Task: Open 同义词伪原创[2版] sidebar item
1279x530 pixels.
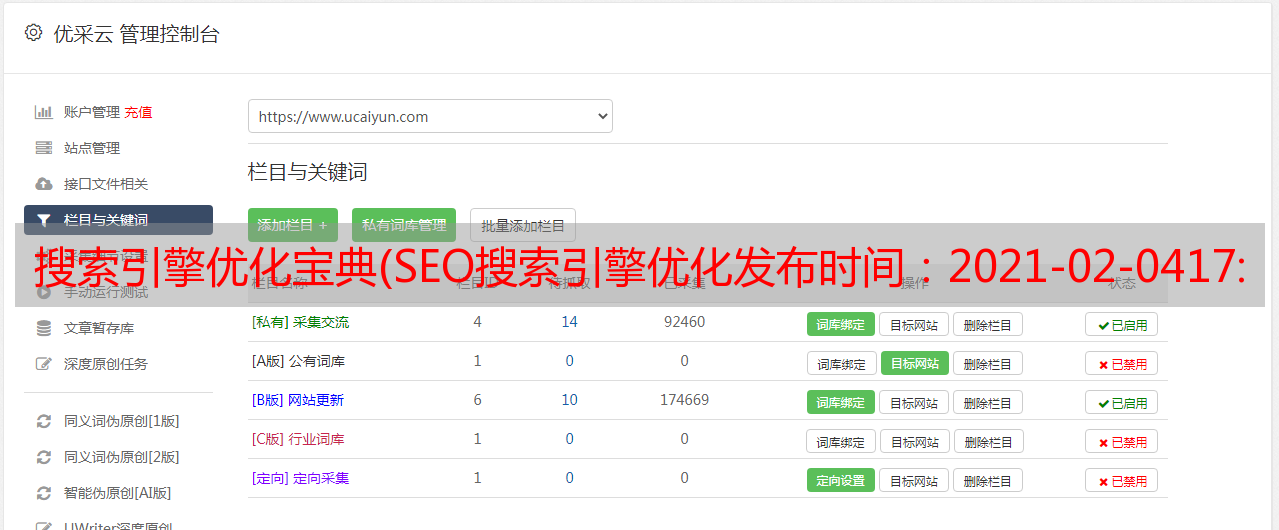Action: 122,457
